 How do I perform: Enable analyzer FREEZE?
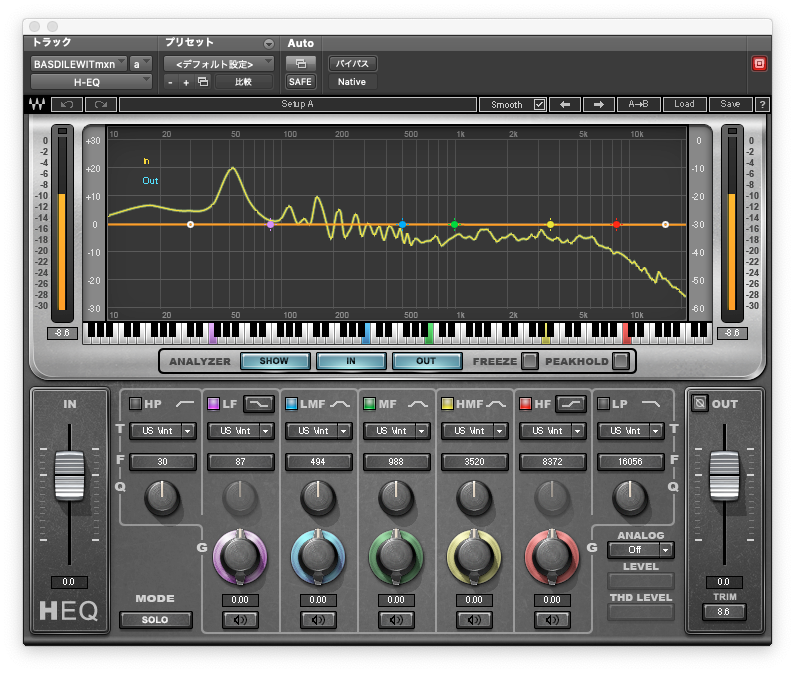(530, 361)
